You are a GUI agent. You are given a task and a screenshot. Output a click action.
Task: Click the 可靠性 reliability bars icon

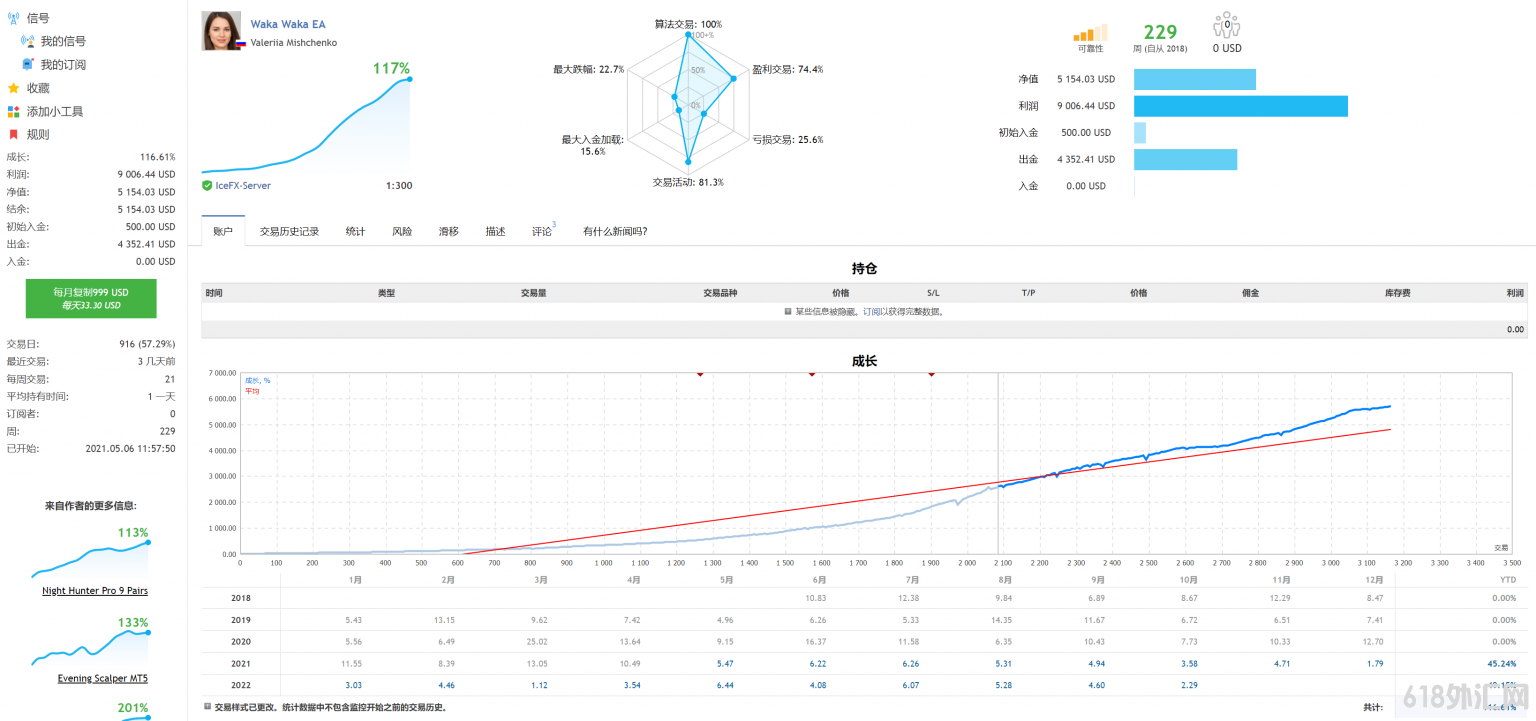[1091, 33]
